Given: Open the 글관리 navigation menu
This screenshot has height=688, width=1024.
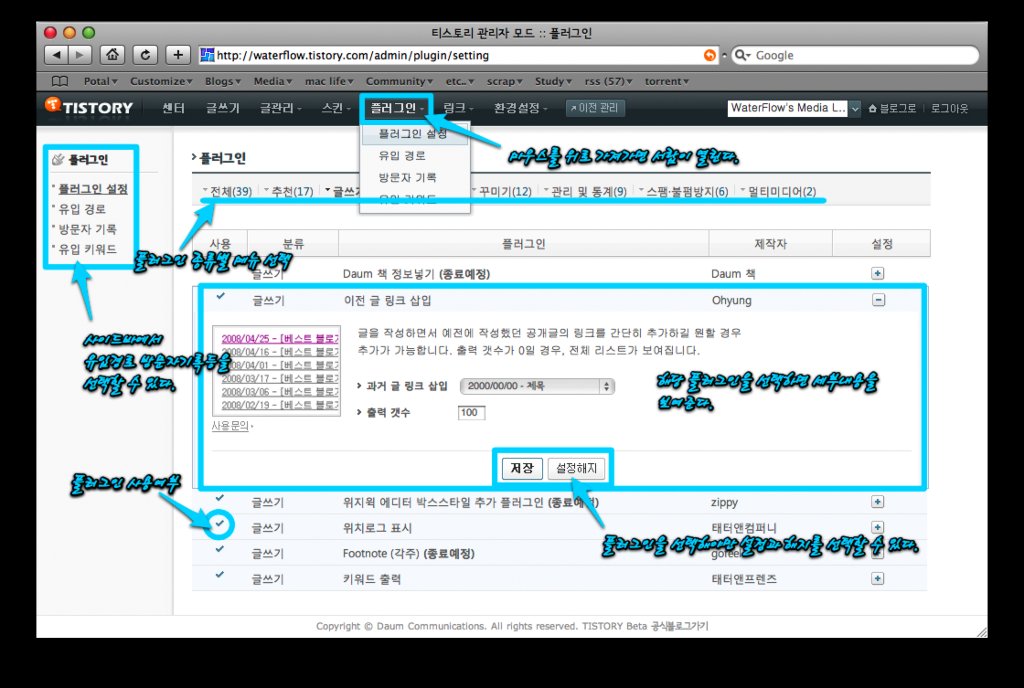Looking at the screenshot, I should click(x=280, y=108).
